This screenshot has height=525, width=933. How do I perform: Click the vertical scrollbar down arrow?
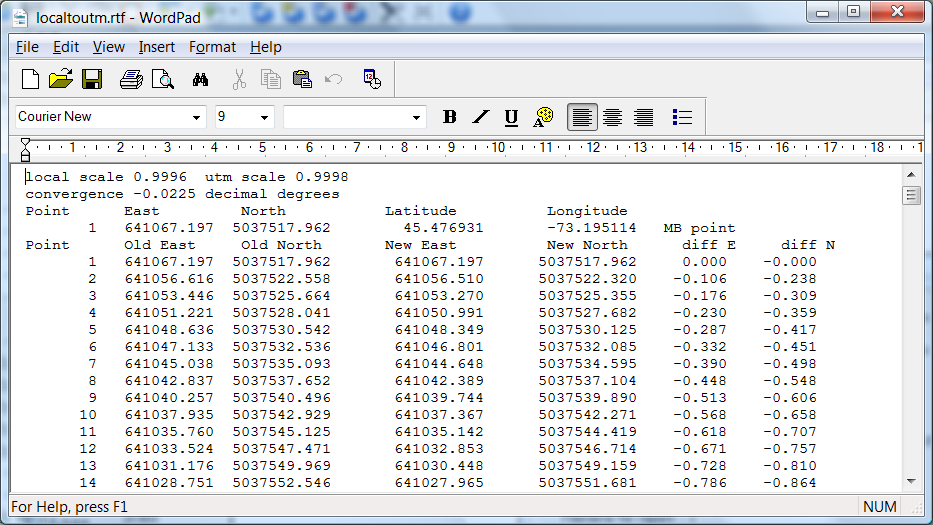point(911,481)
